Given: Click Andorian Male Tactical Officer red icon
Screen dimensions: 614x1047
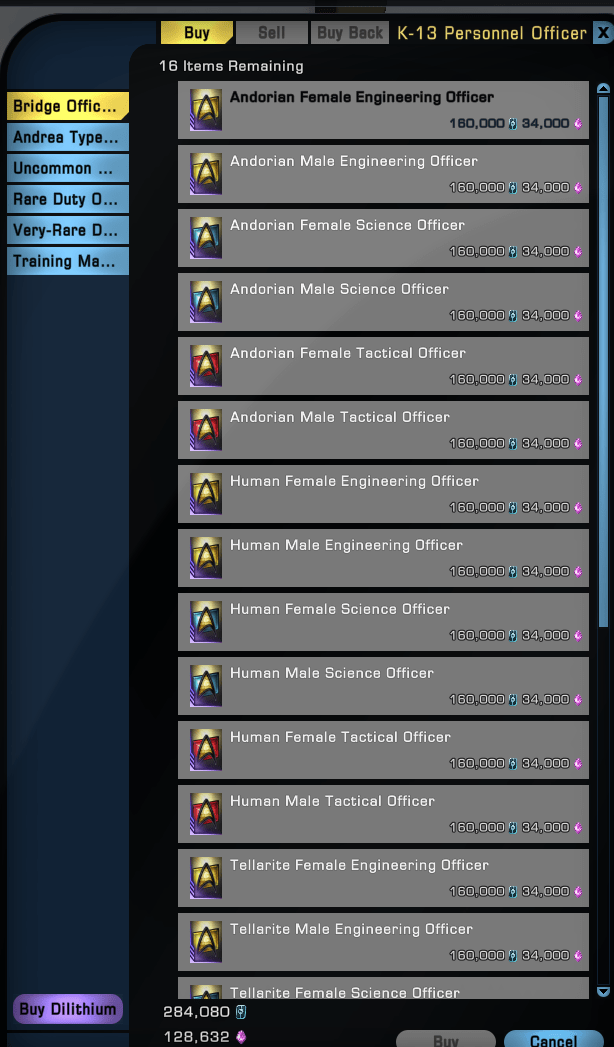Looking at the screenshot, I should click(x=206, y=430).
